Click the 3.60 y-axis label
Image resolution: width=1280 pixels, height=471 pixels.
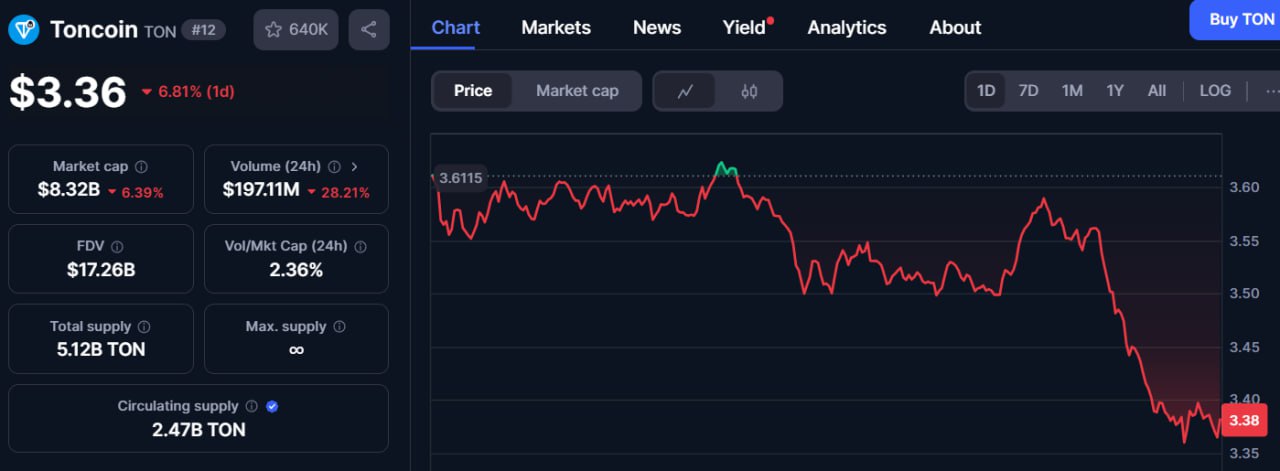tap(1244, 187)
